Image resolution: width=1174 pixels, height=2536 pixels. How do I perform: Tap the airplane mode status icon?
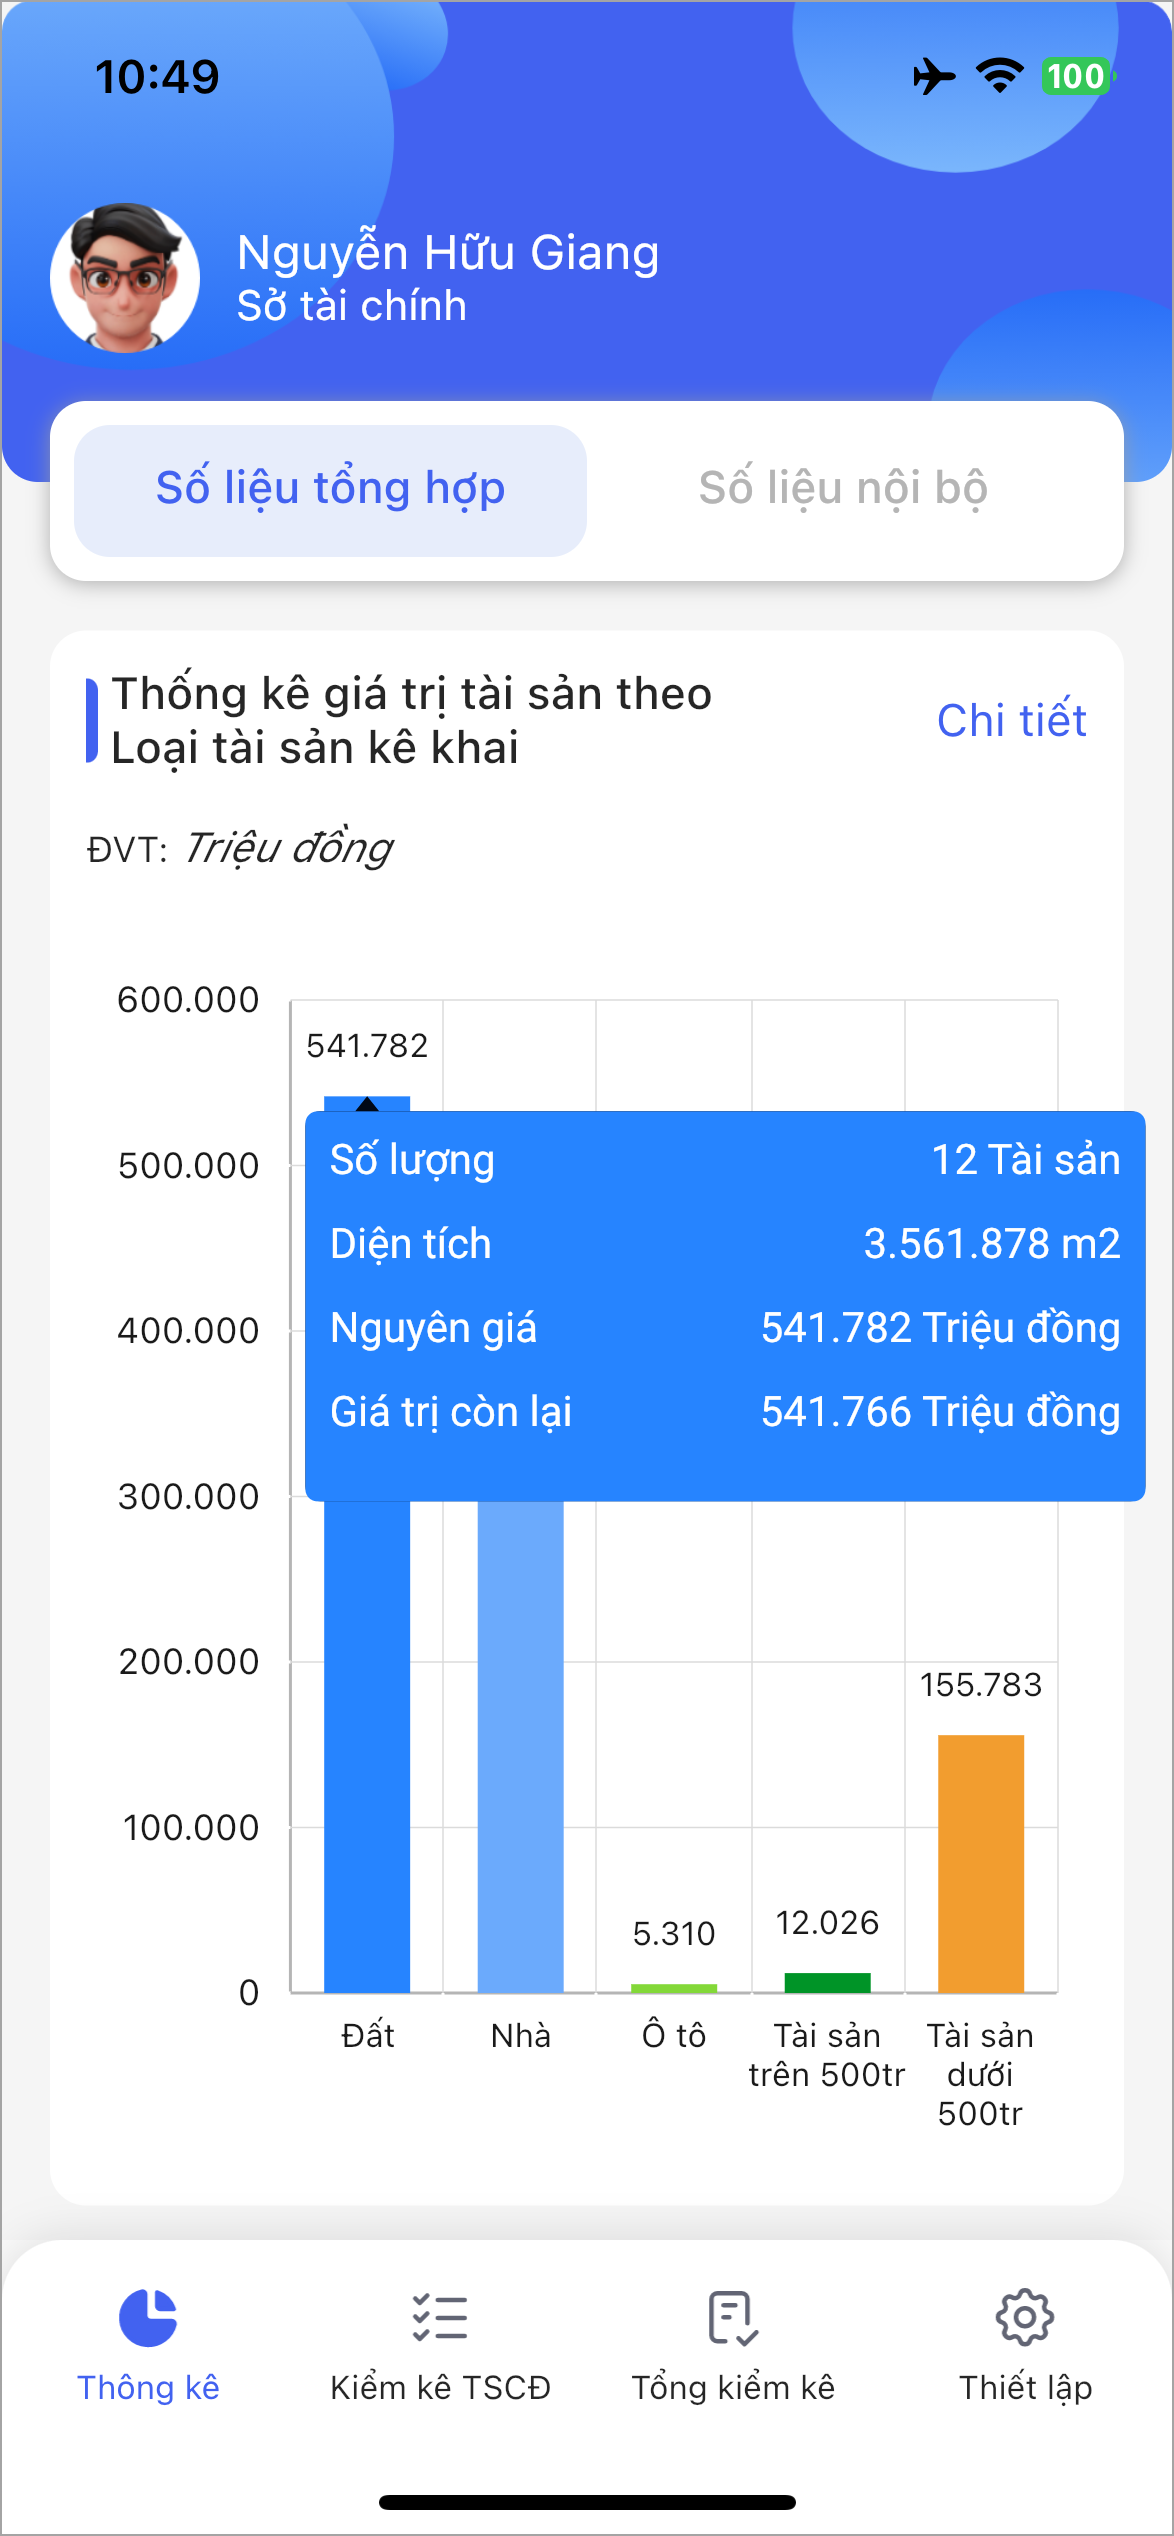tap(934, 76)
